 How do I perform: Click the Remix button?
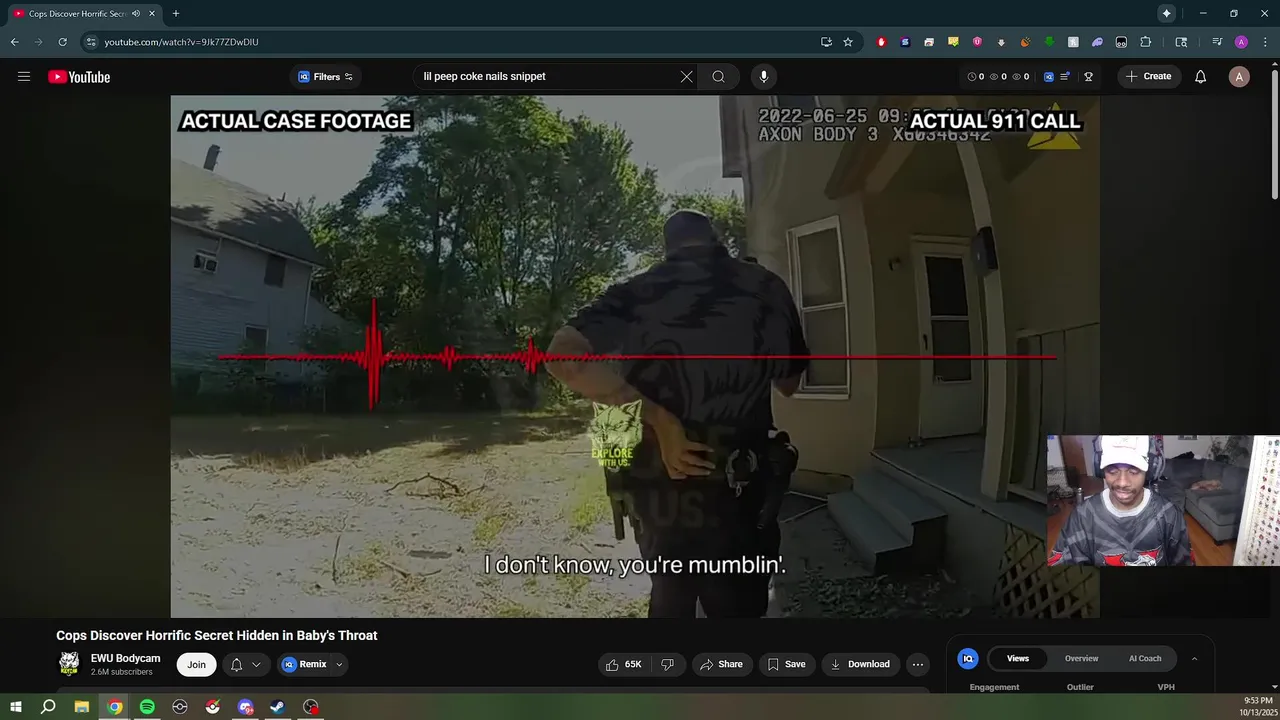pyautogui.click(x=305, y=664)
